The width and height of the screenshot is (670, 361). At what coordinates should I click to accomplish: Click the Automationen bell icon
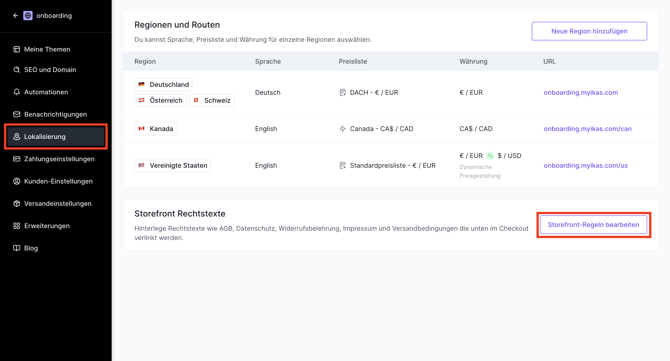tap(17, 92)
